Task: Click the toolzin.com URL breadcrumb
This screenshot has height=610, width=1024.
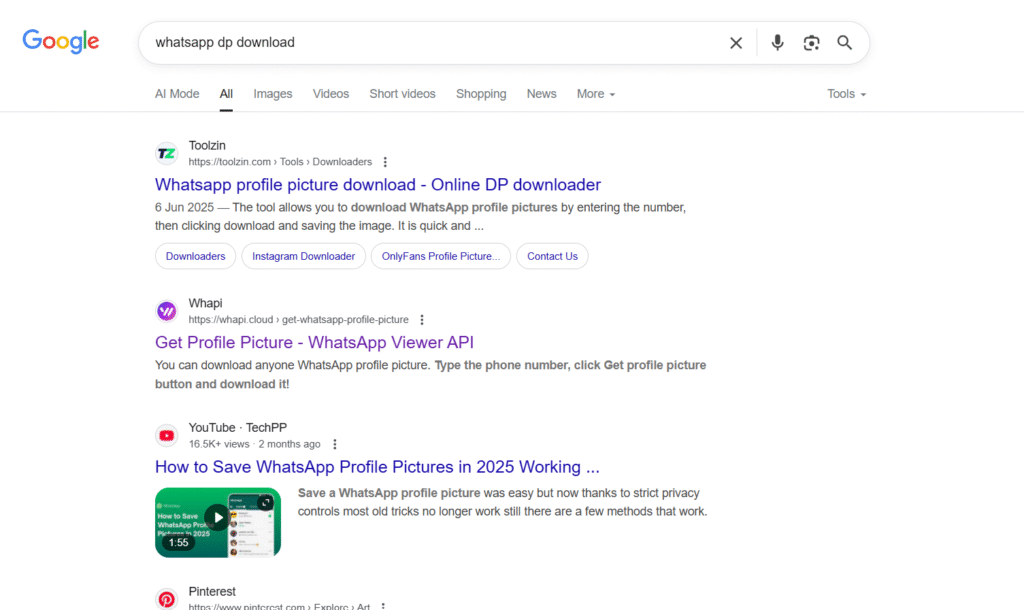Action: click(x=280, y=162)
